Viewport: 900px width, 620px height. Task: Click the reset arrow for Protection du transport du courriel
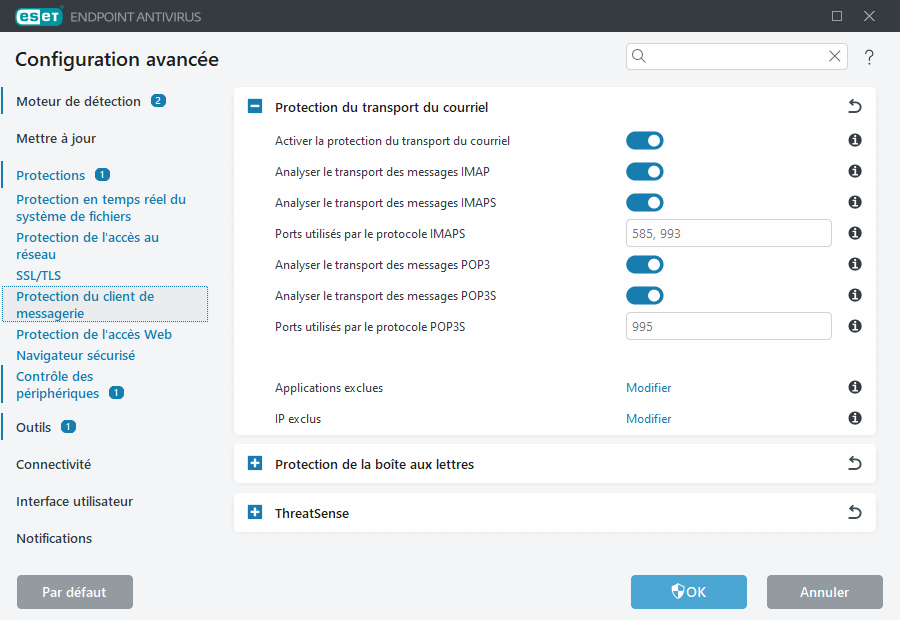click(x=854, y=106)
